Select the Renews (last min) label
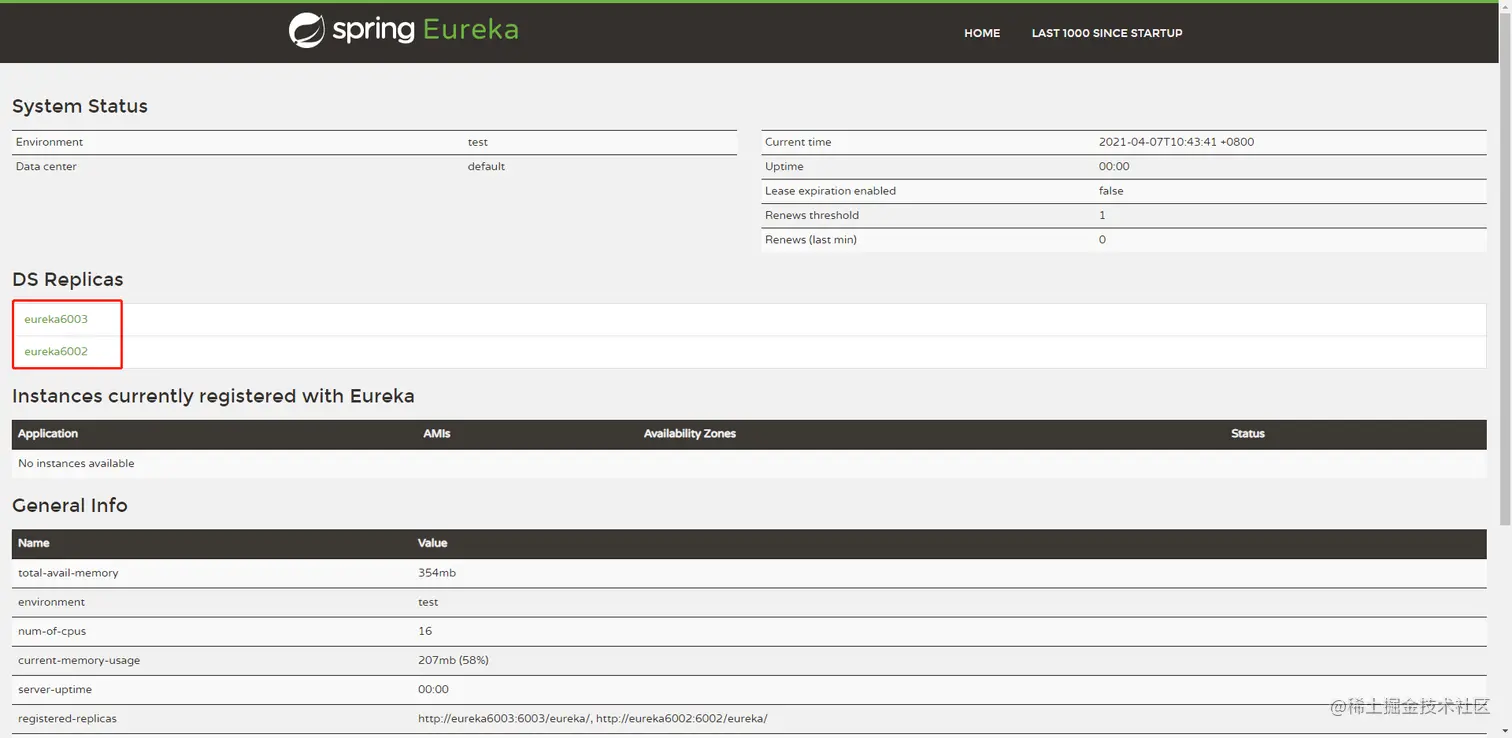The height and width of the screenshot is (738, 1512). [811, 239]
